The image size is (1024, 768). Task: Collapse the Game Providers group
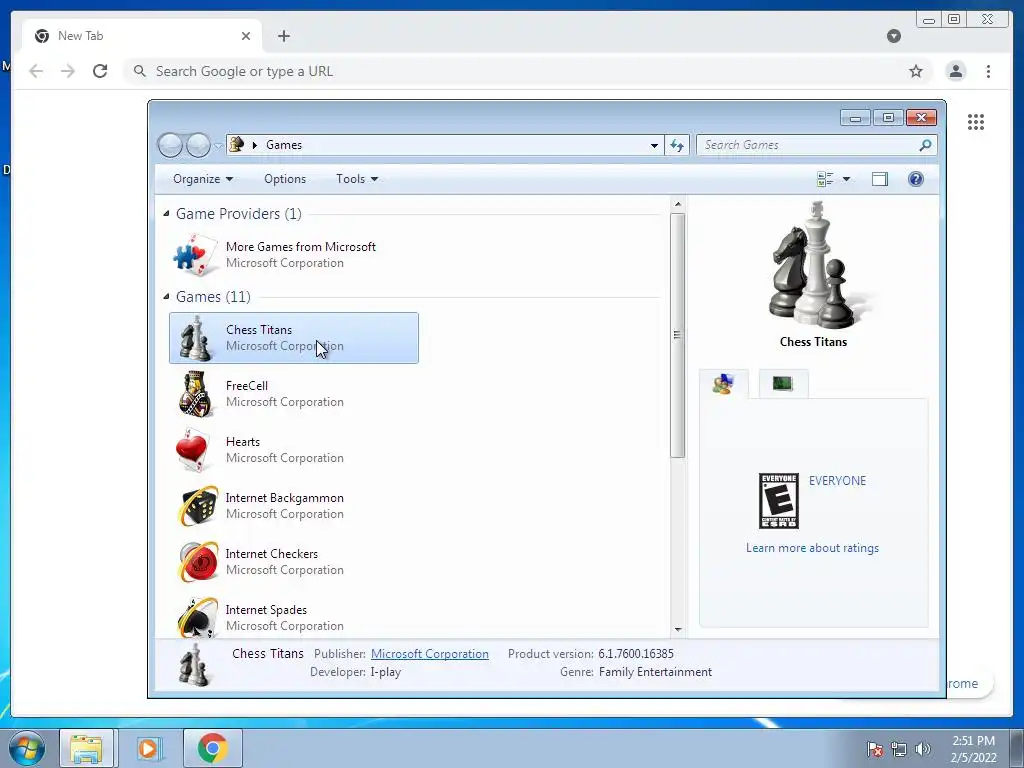pos(166,214)
